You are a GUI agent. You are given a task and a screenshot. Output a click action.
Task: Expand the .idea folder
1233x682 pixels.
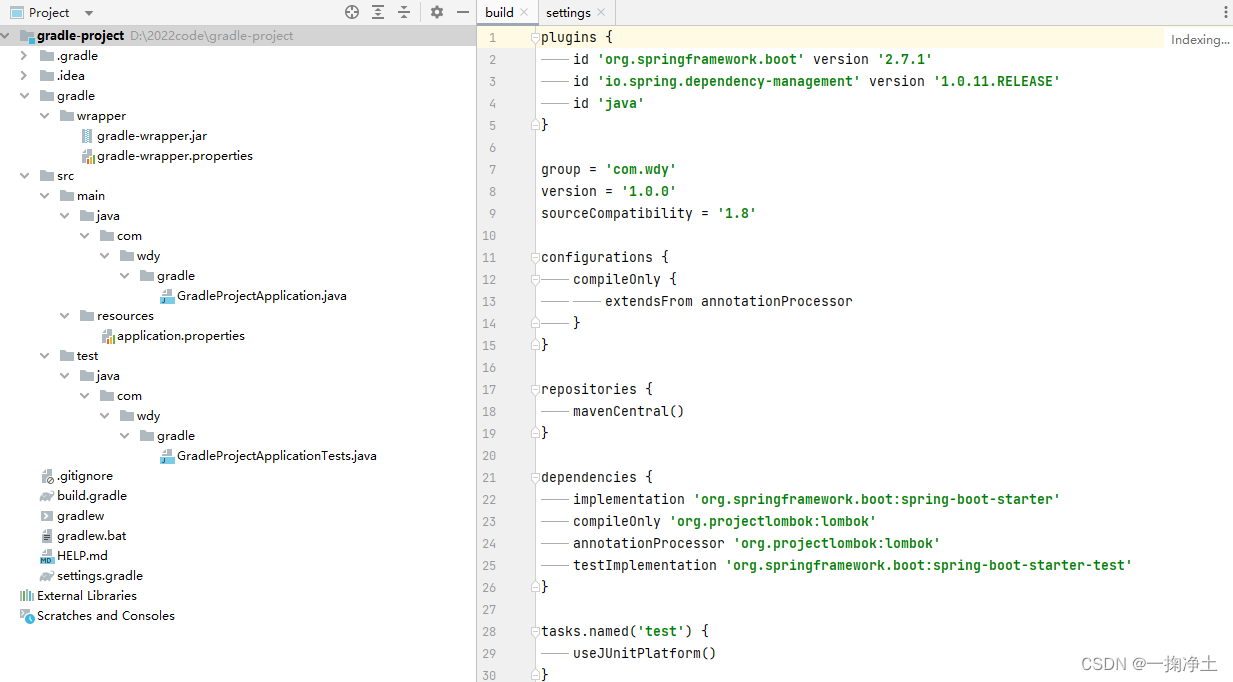coord(24,76)
